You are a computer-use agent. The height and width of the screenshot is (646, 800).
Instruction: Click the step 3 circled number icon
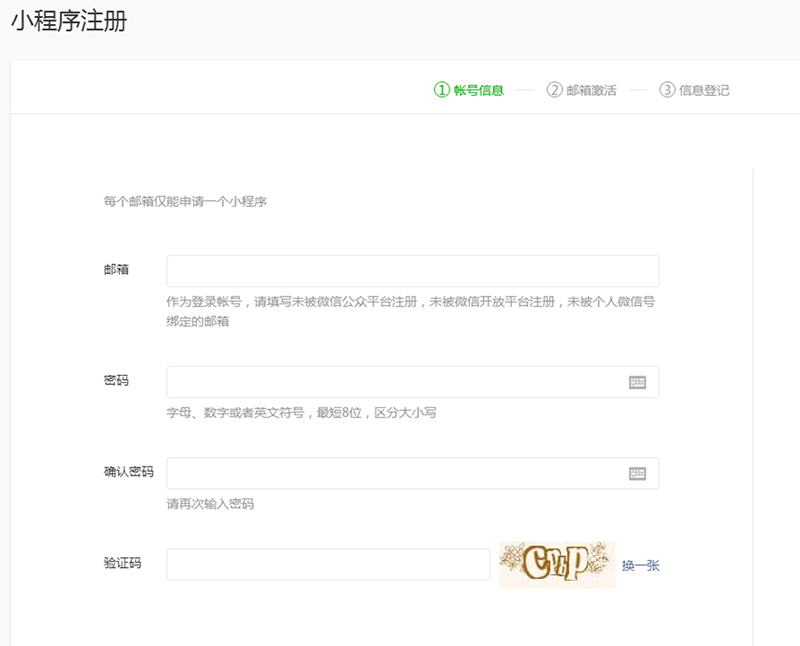[667, 90]
